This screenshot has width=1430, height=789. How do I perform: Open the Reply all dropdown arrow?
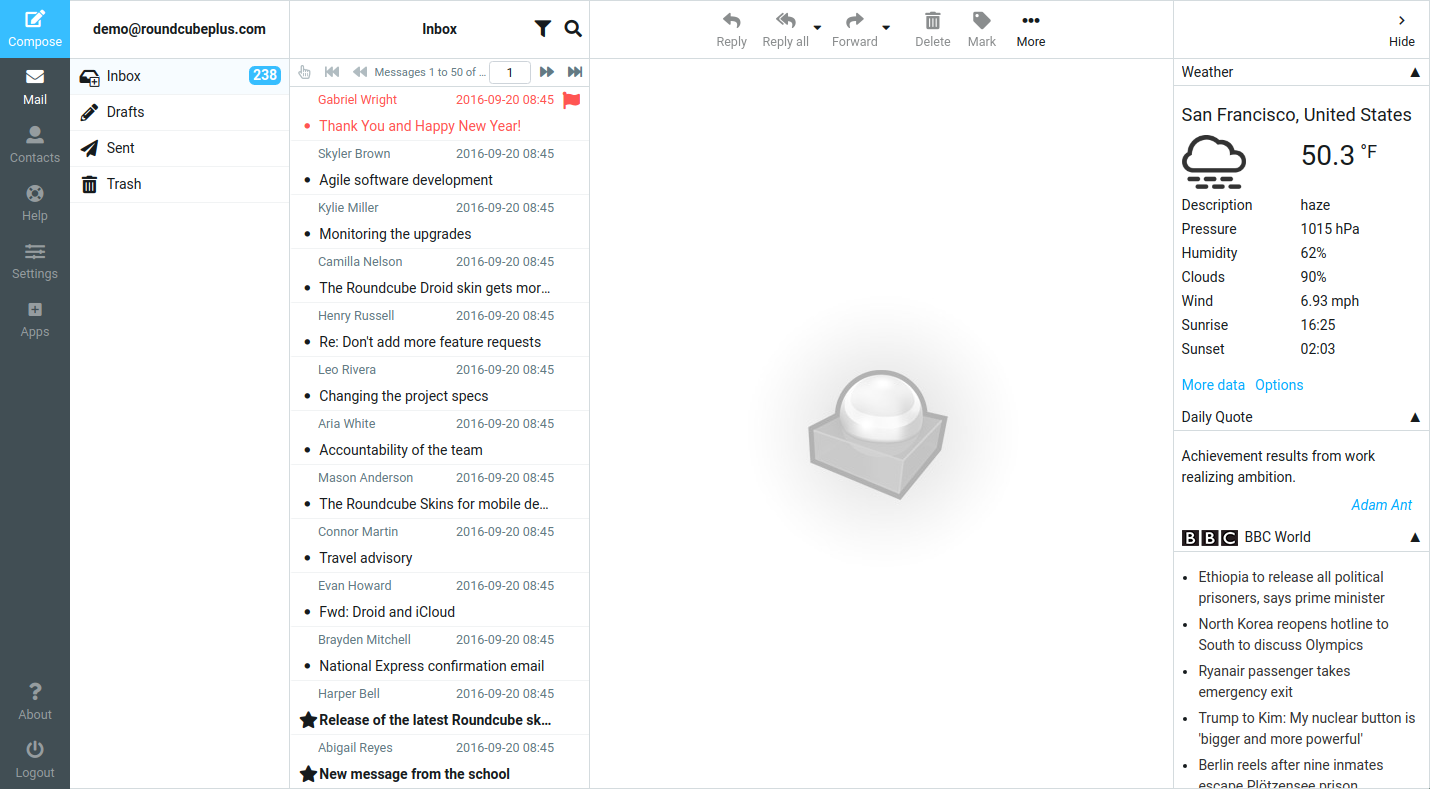click(x=817, y=28)
